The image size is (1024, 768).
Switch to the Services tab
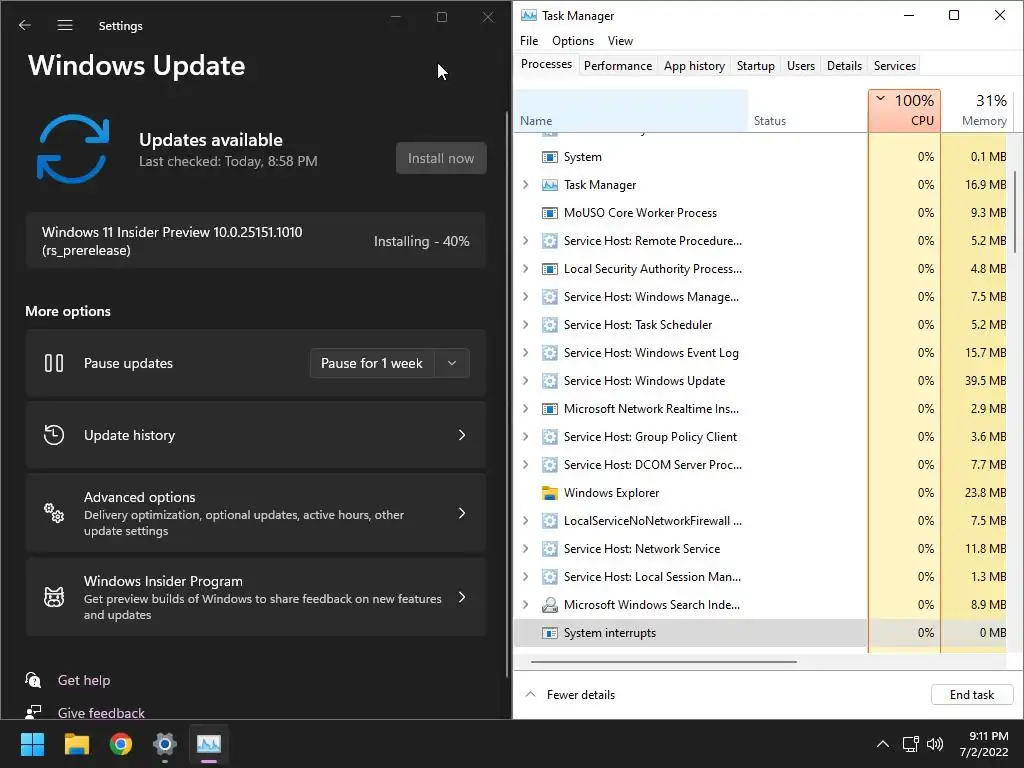[x=895, y=65]
